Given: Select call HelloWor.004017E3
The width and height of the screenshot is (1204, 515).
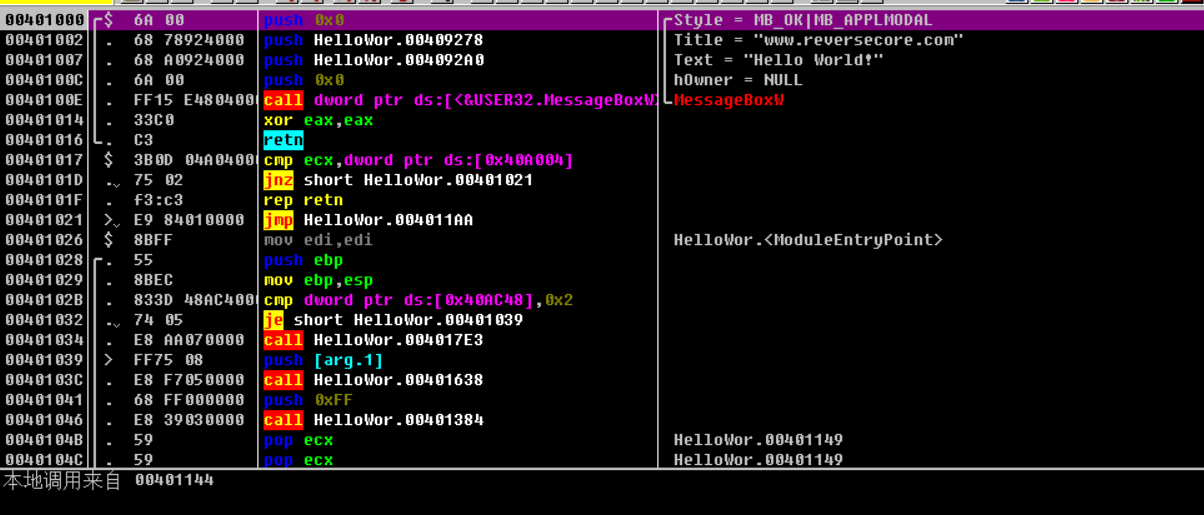Looking at the screenshot, I should point(373,340).
